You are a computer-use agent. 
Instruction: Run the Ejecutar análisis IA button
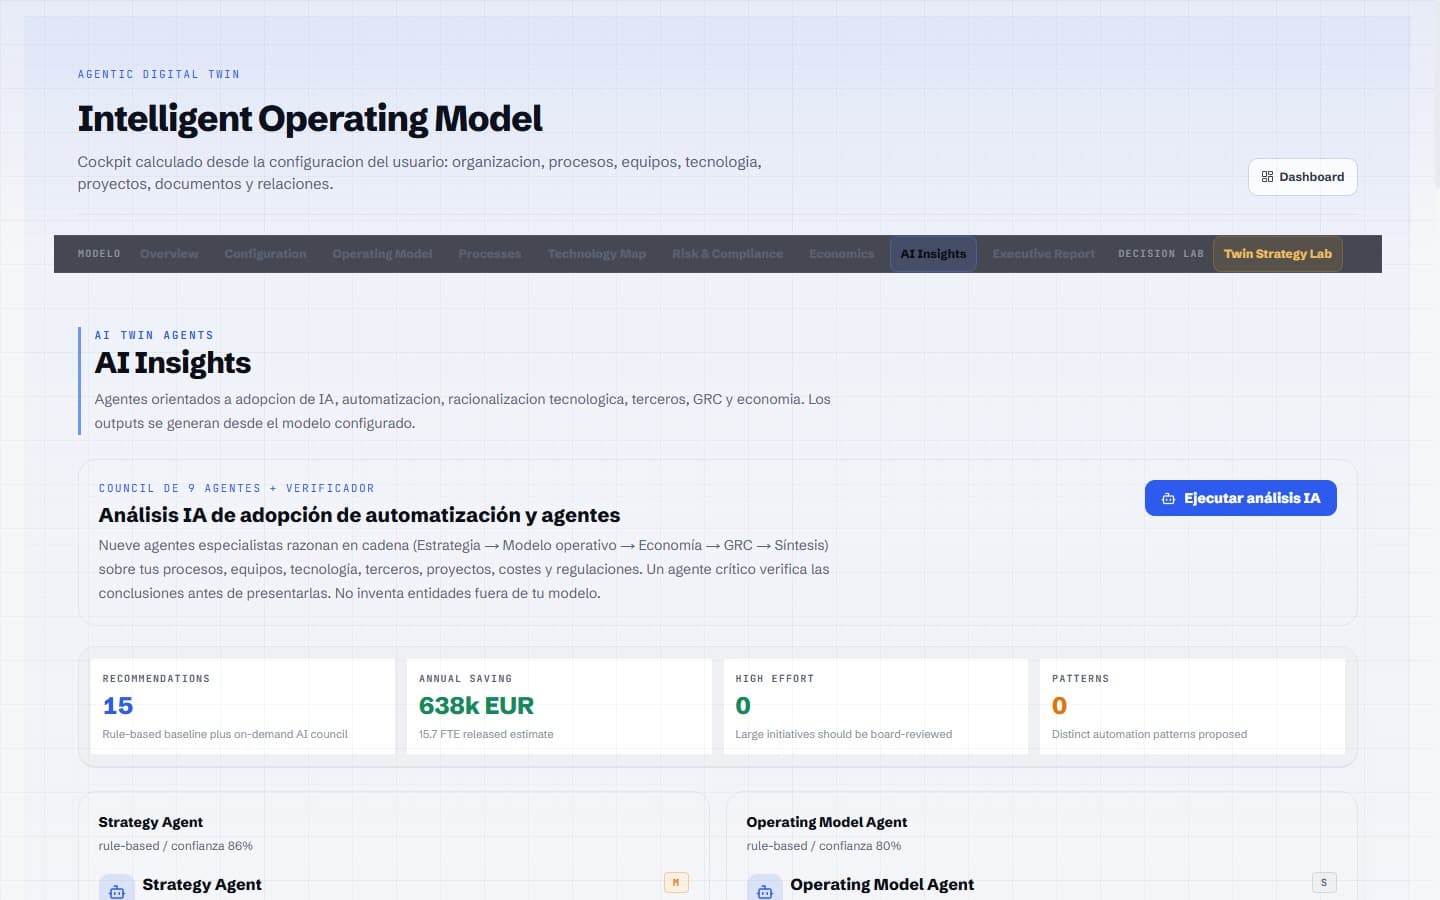click(x=1240, y=498)
